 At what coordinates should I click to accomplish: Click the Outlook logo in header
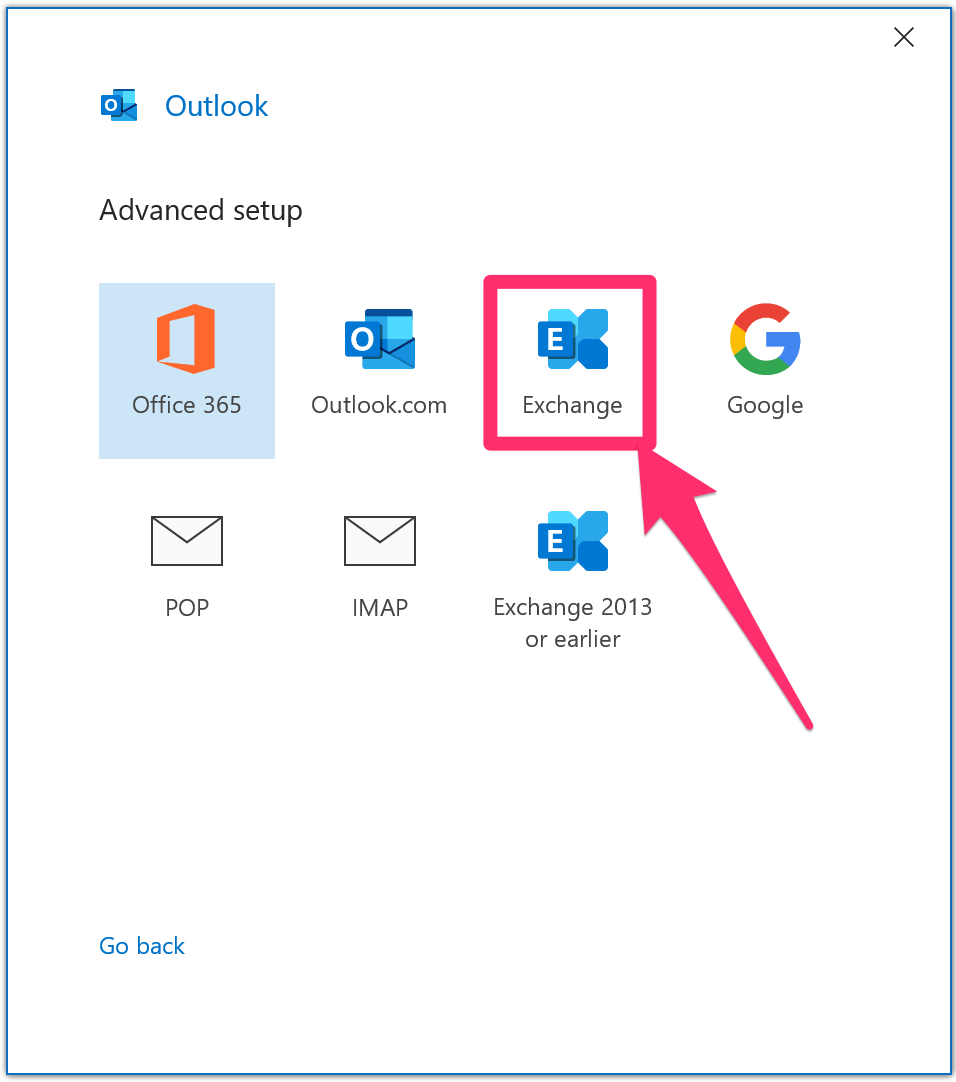(x=119, y=106)
